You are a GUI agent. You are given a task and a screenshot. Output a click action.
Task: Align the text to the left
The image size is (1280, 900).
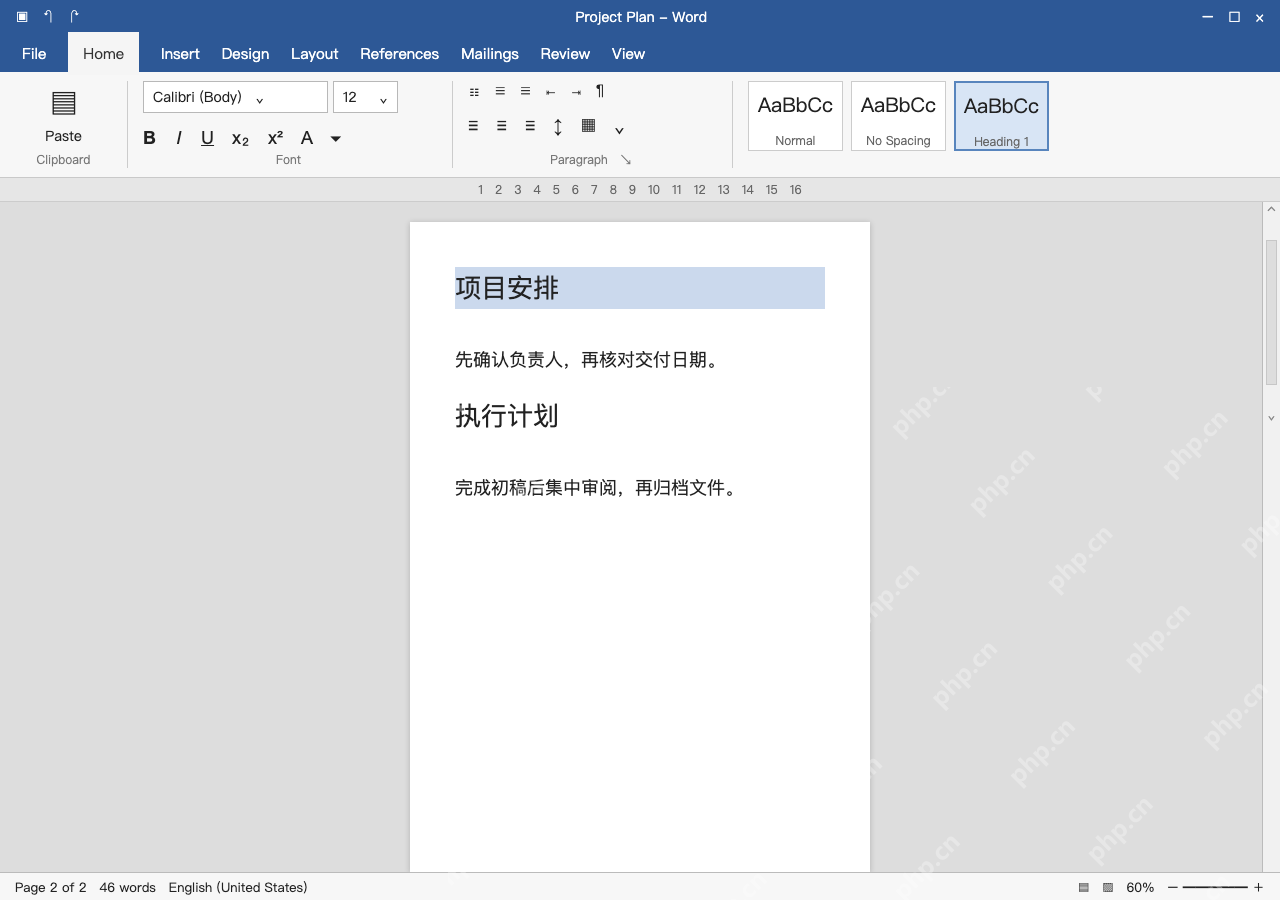pyautogui.click(x=473, y=126)
